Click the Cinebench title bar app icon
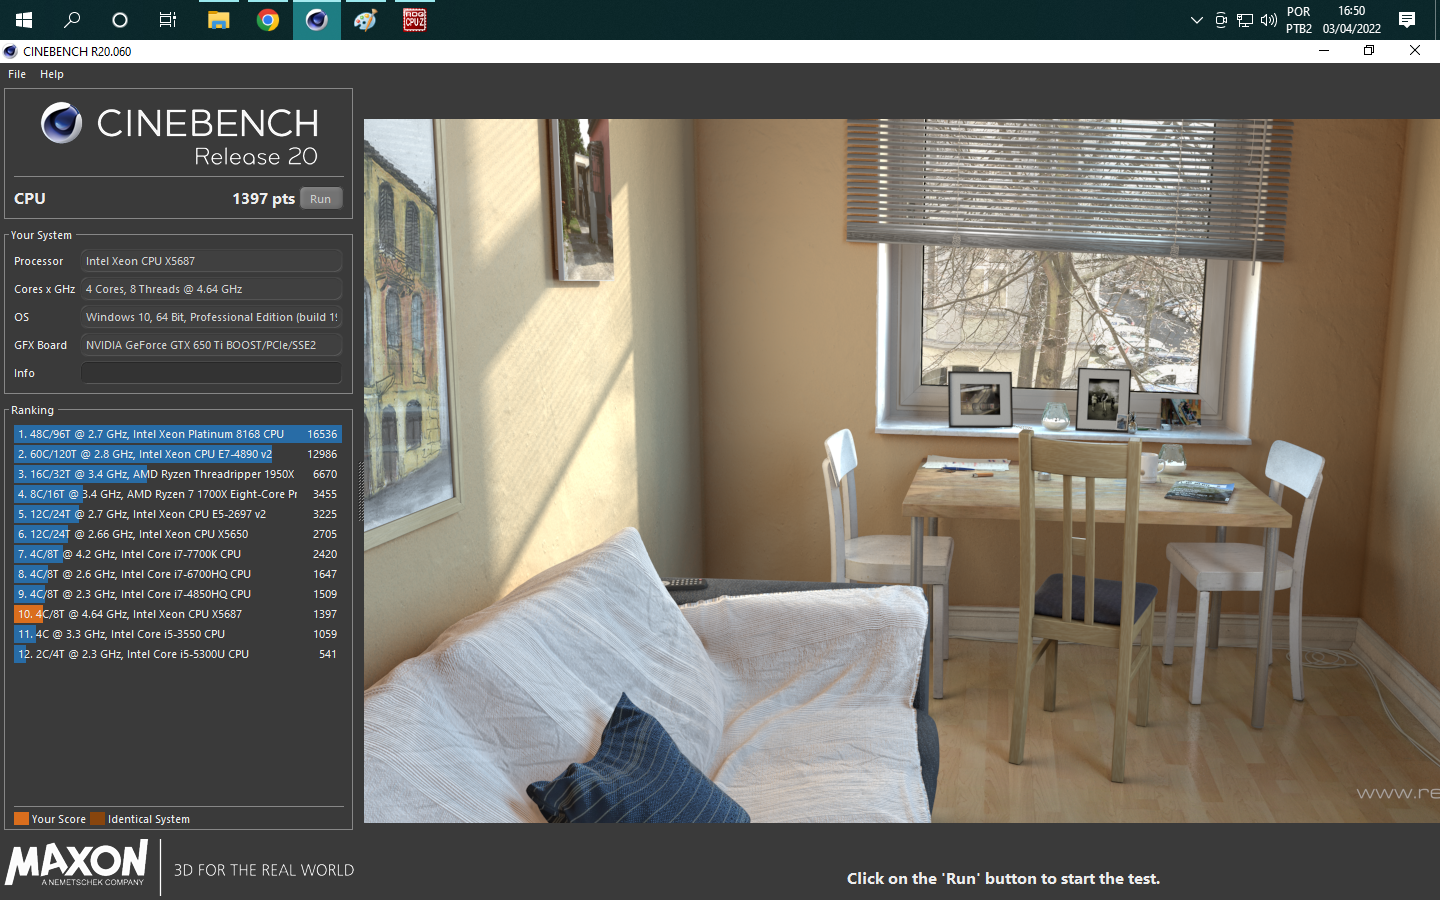This screenshot has height=900, width=1440. click(10, 51)
